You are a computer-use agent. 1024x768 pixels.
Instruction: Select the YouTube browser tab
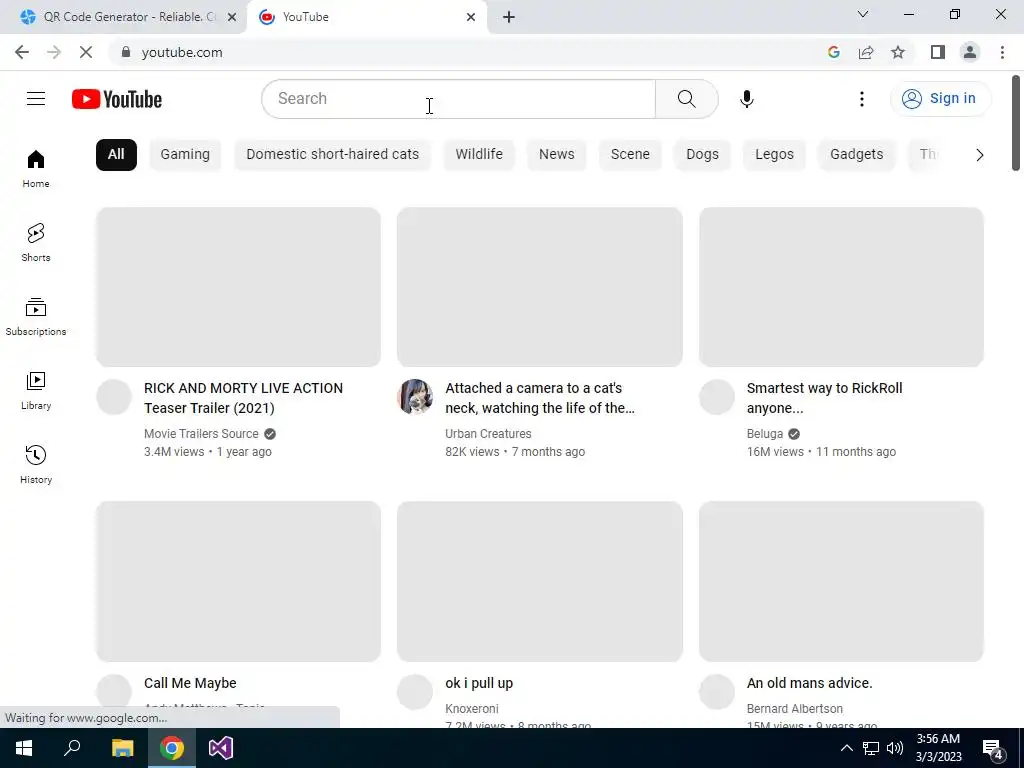[x=366, y=17]
